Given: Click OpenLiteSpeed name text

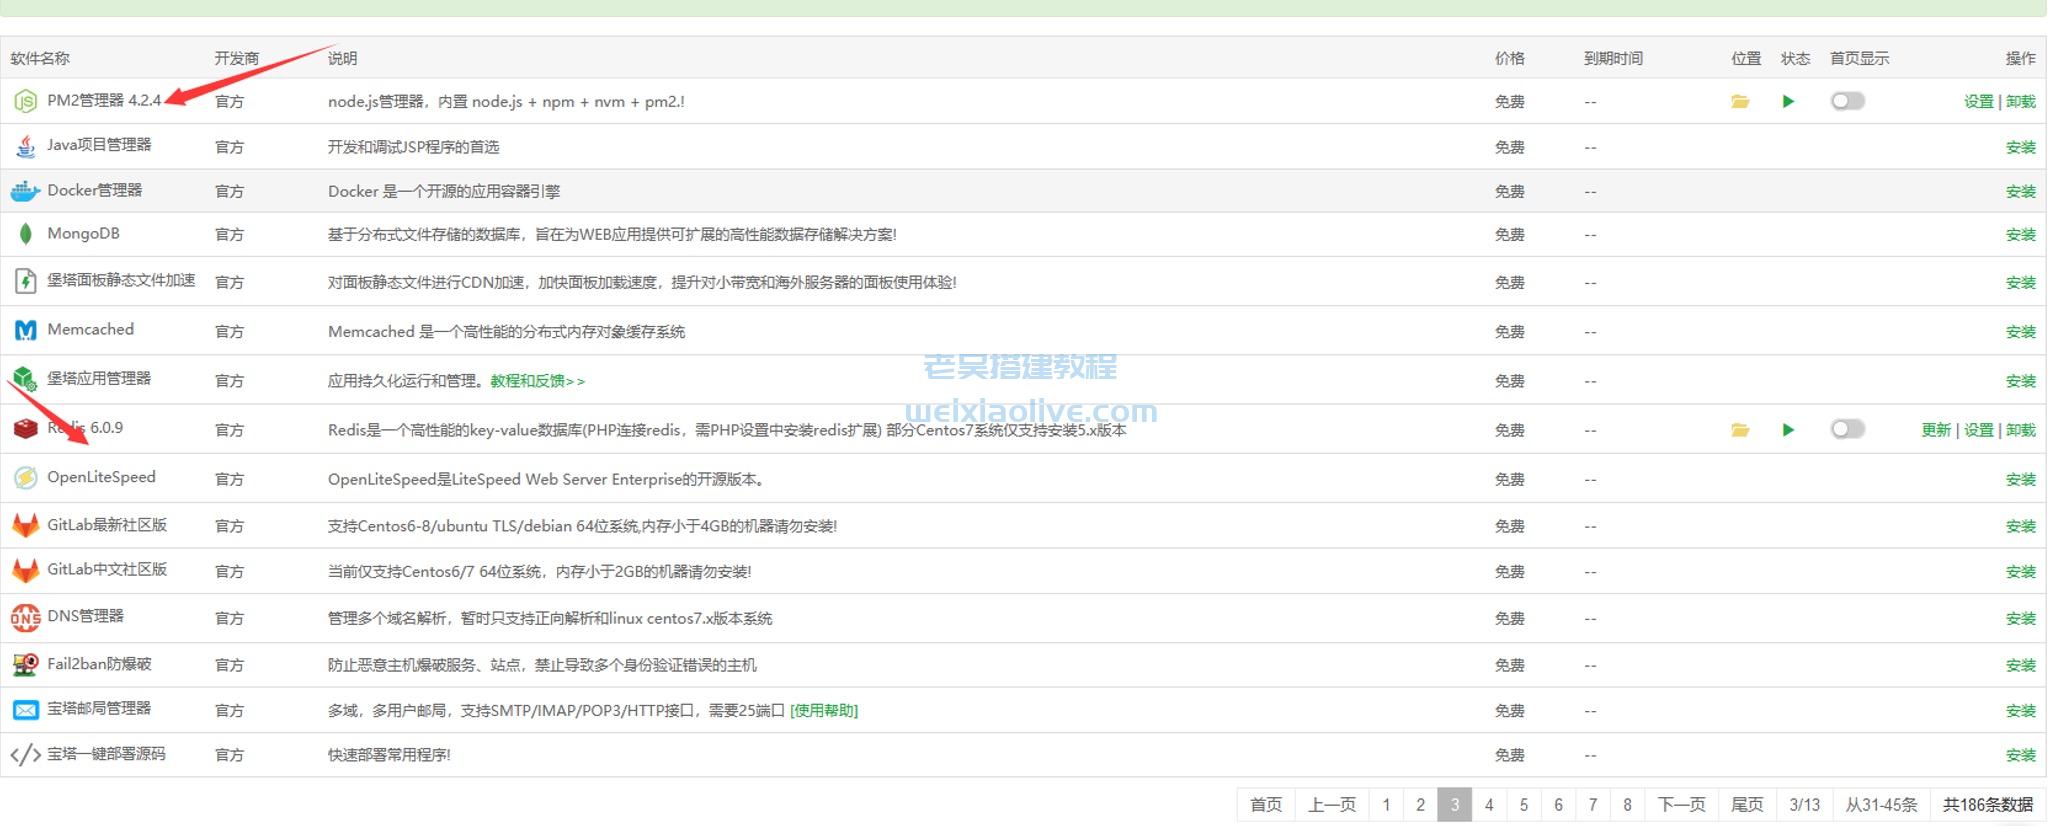Looking at the screenshot, I should pyautogui.click(x=101, y=477).
